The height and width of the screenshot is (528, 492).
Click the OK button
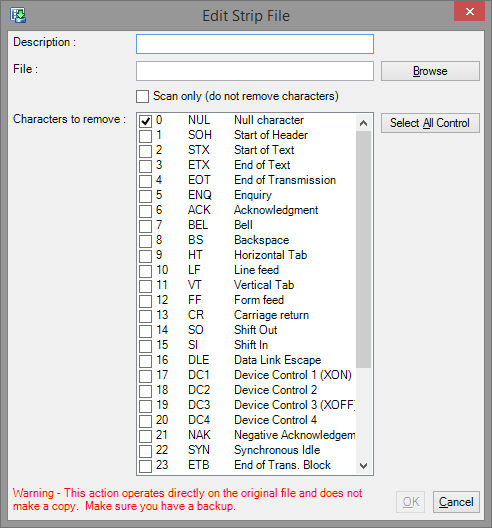[x=411, y=502]
